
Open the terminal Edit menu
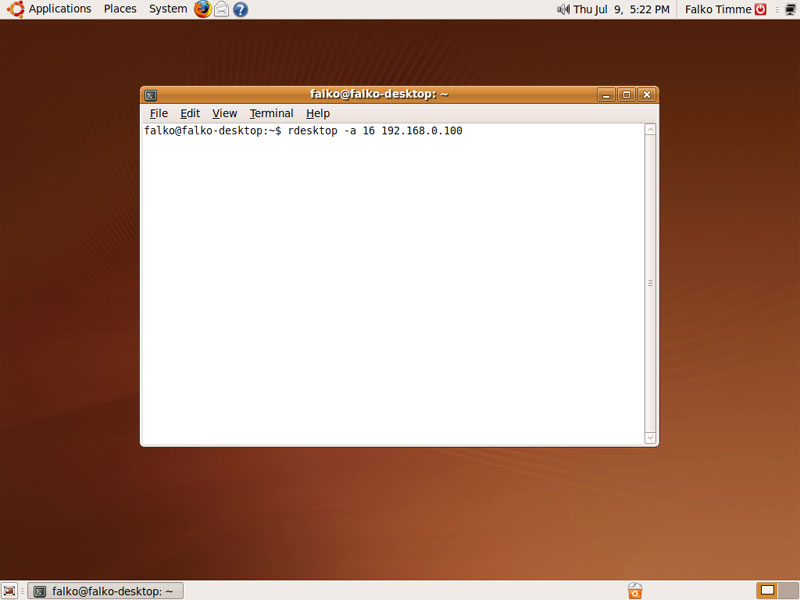(190, 113)
